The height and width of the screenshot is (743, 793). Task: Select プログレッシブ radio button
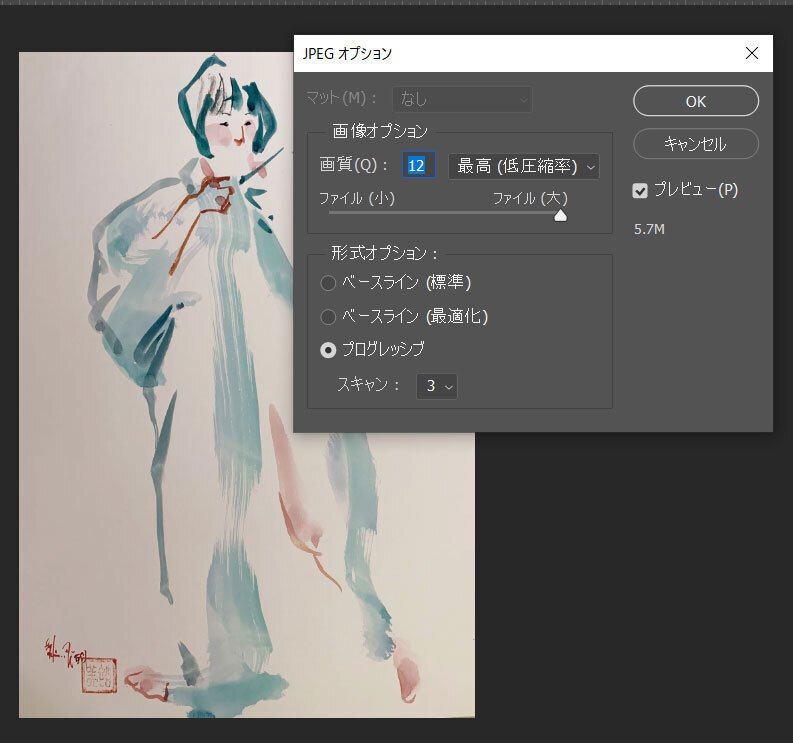328,350
